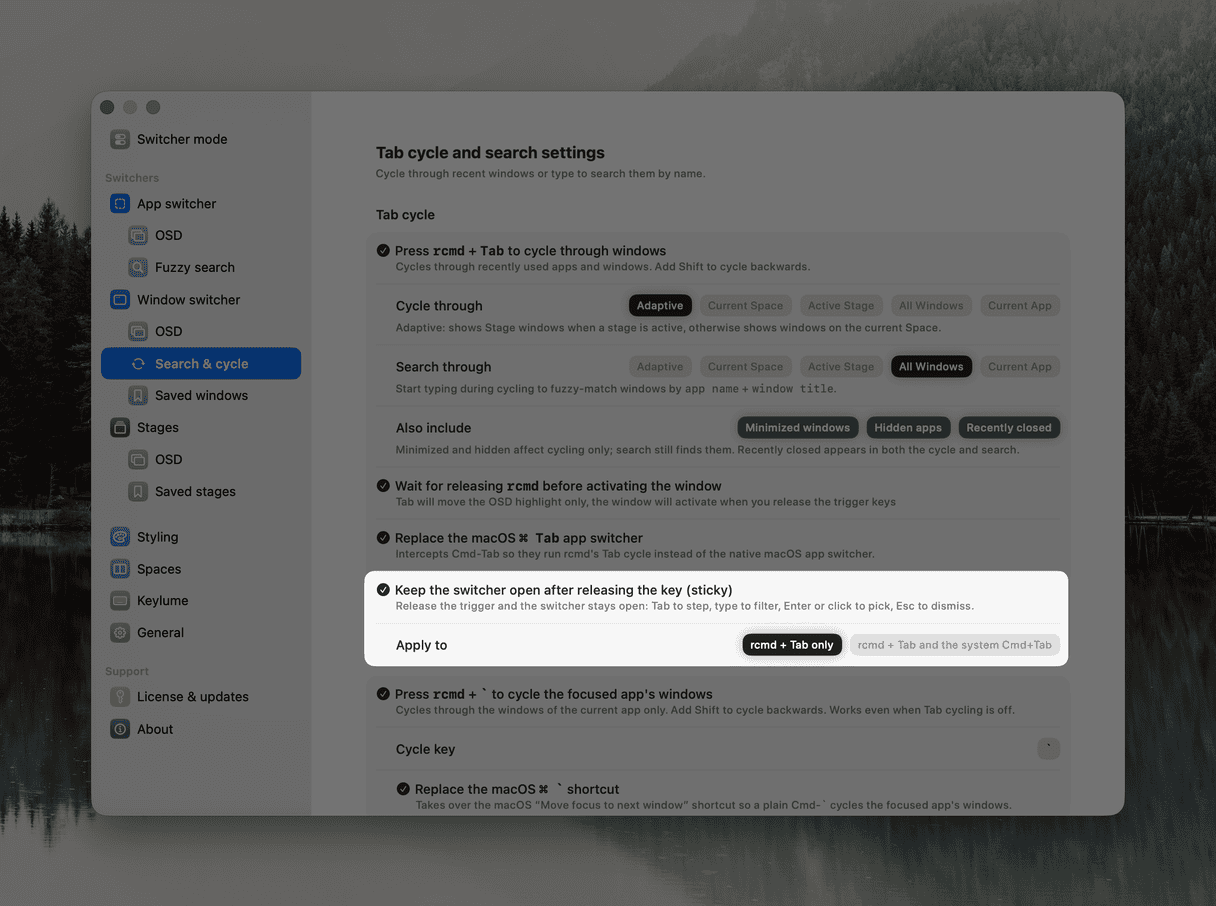The width and height of the screenshot is (1216, 906).
Task: Toggle 'Keep the switcher open' sticky checkbox
Action: (x=383, y=590)
